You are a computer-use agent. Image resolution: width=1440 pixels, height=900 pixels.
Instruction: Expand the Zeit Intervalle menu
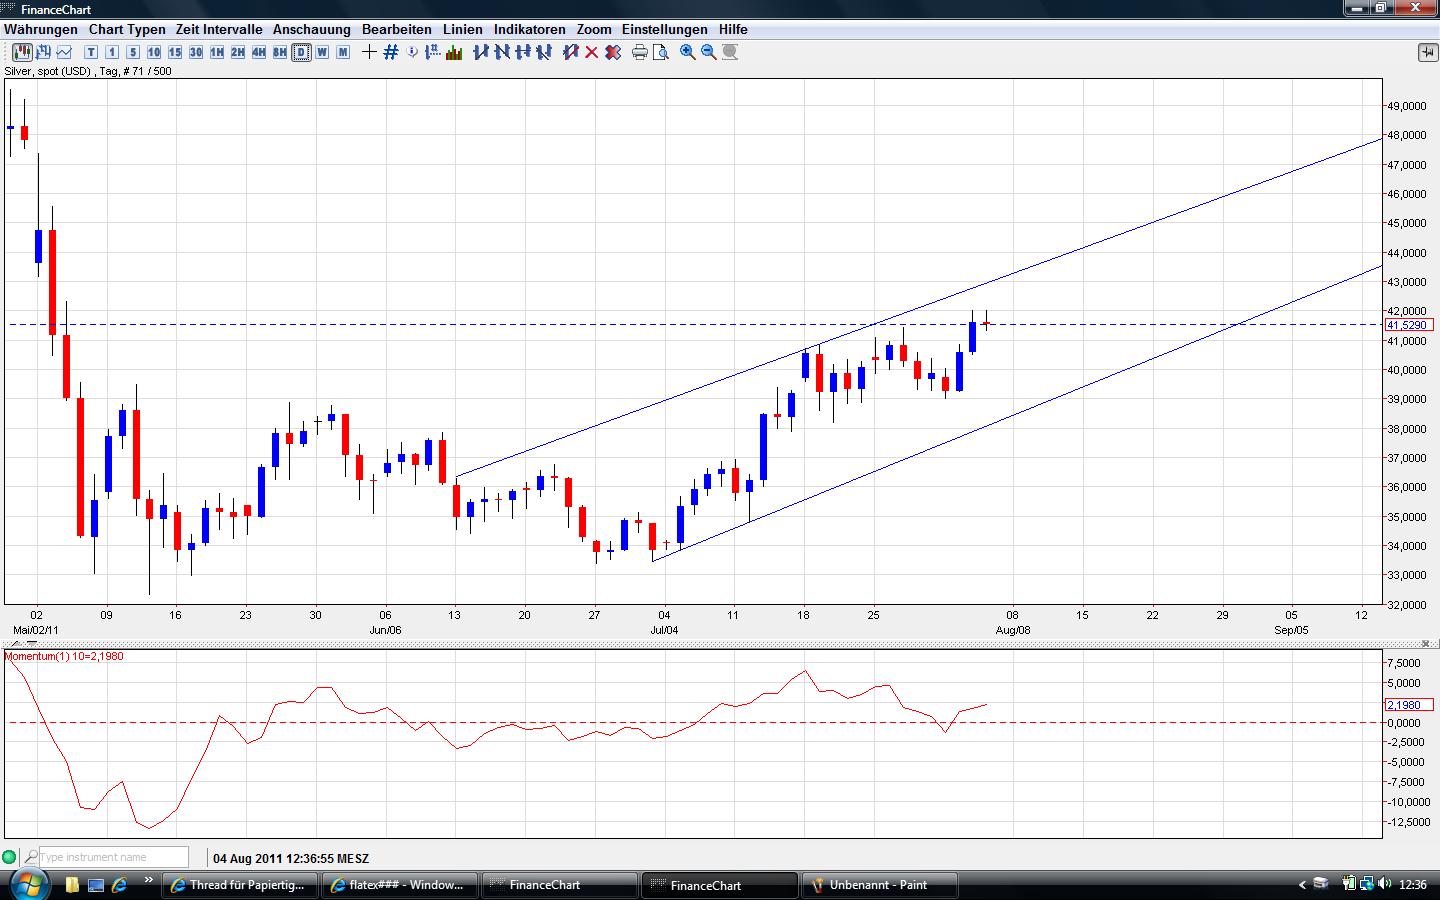tap(219, 30)
